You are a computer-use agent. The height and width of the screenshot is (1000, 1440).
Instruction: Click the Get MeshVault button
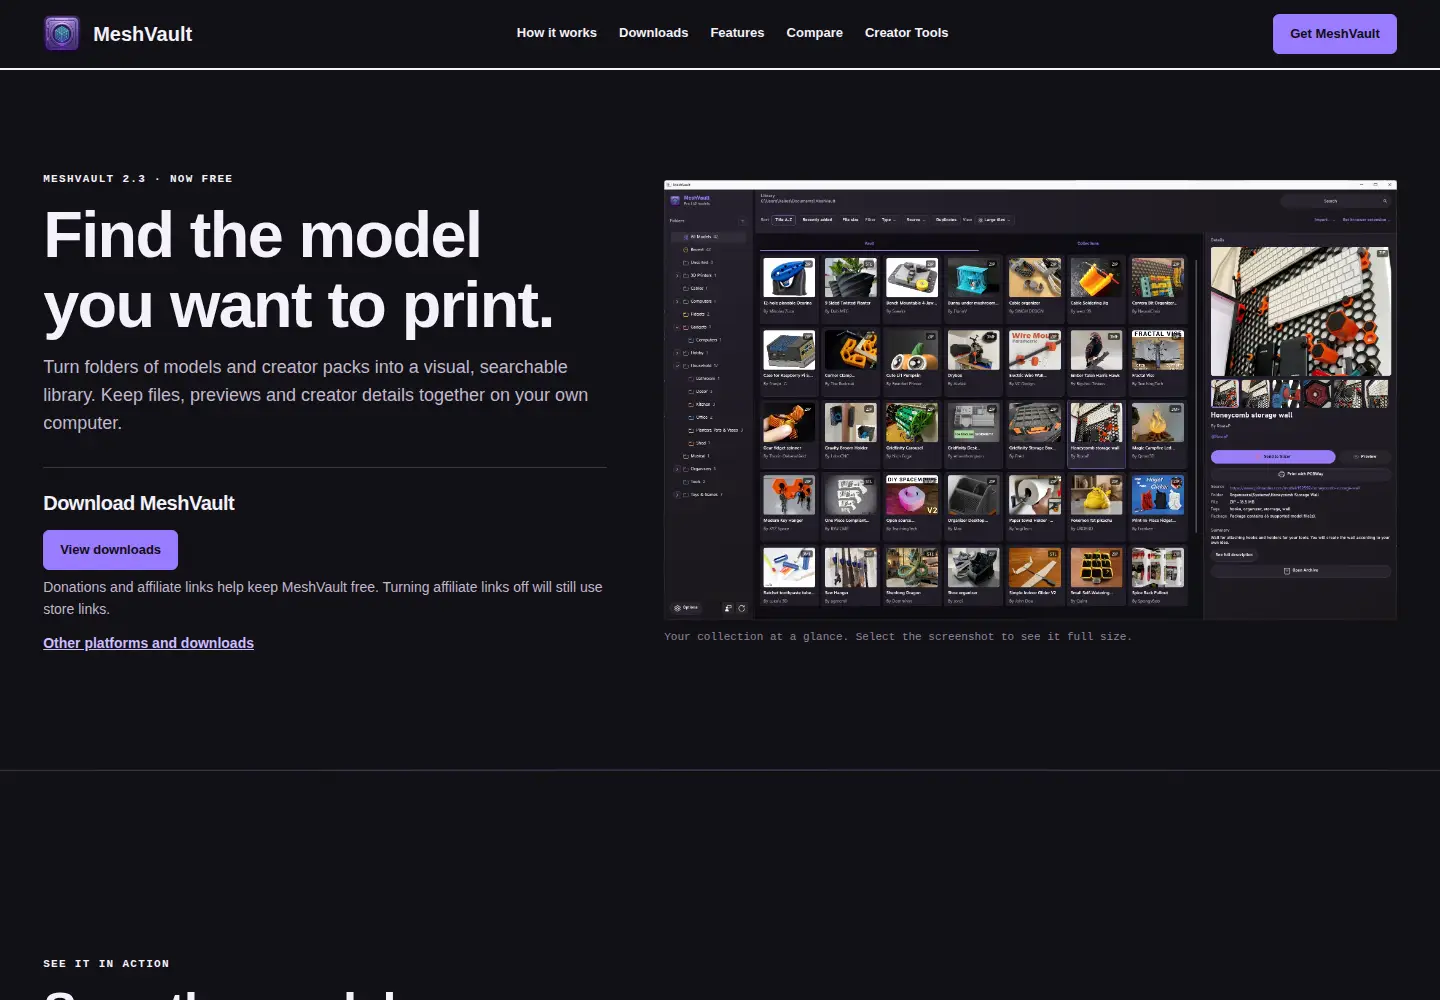tap(1334, 34)
